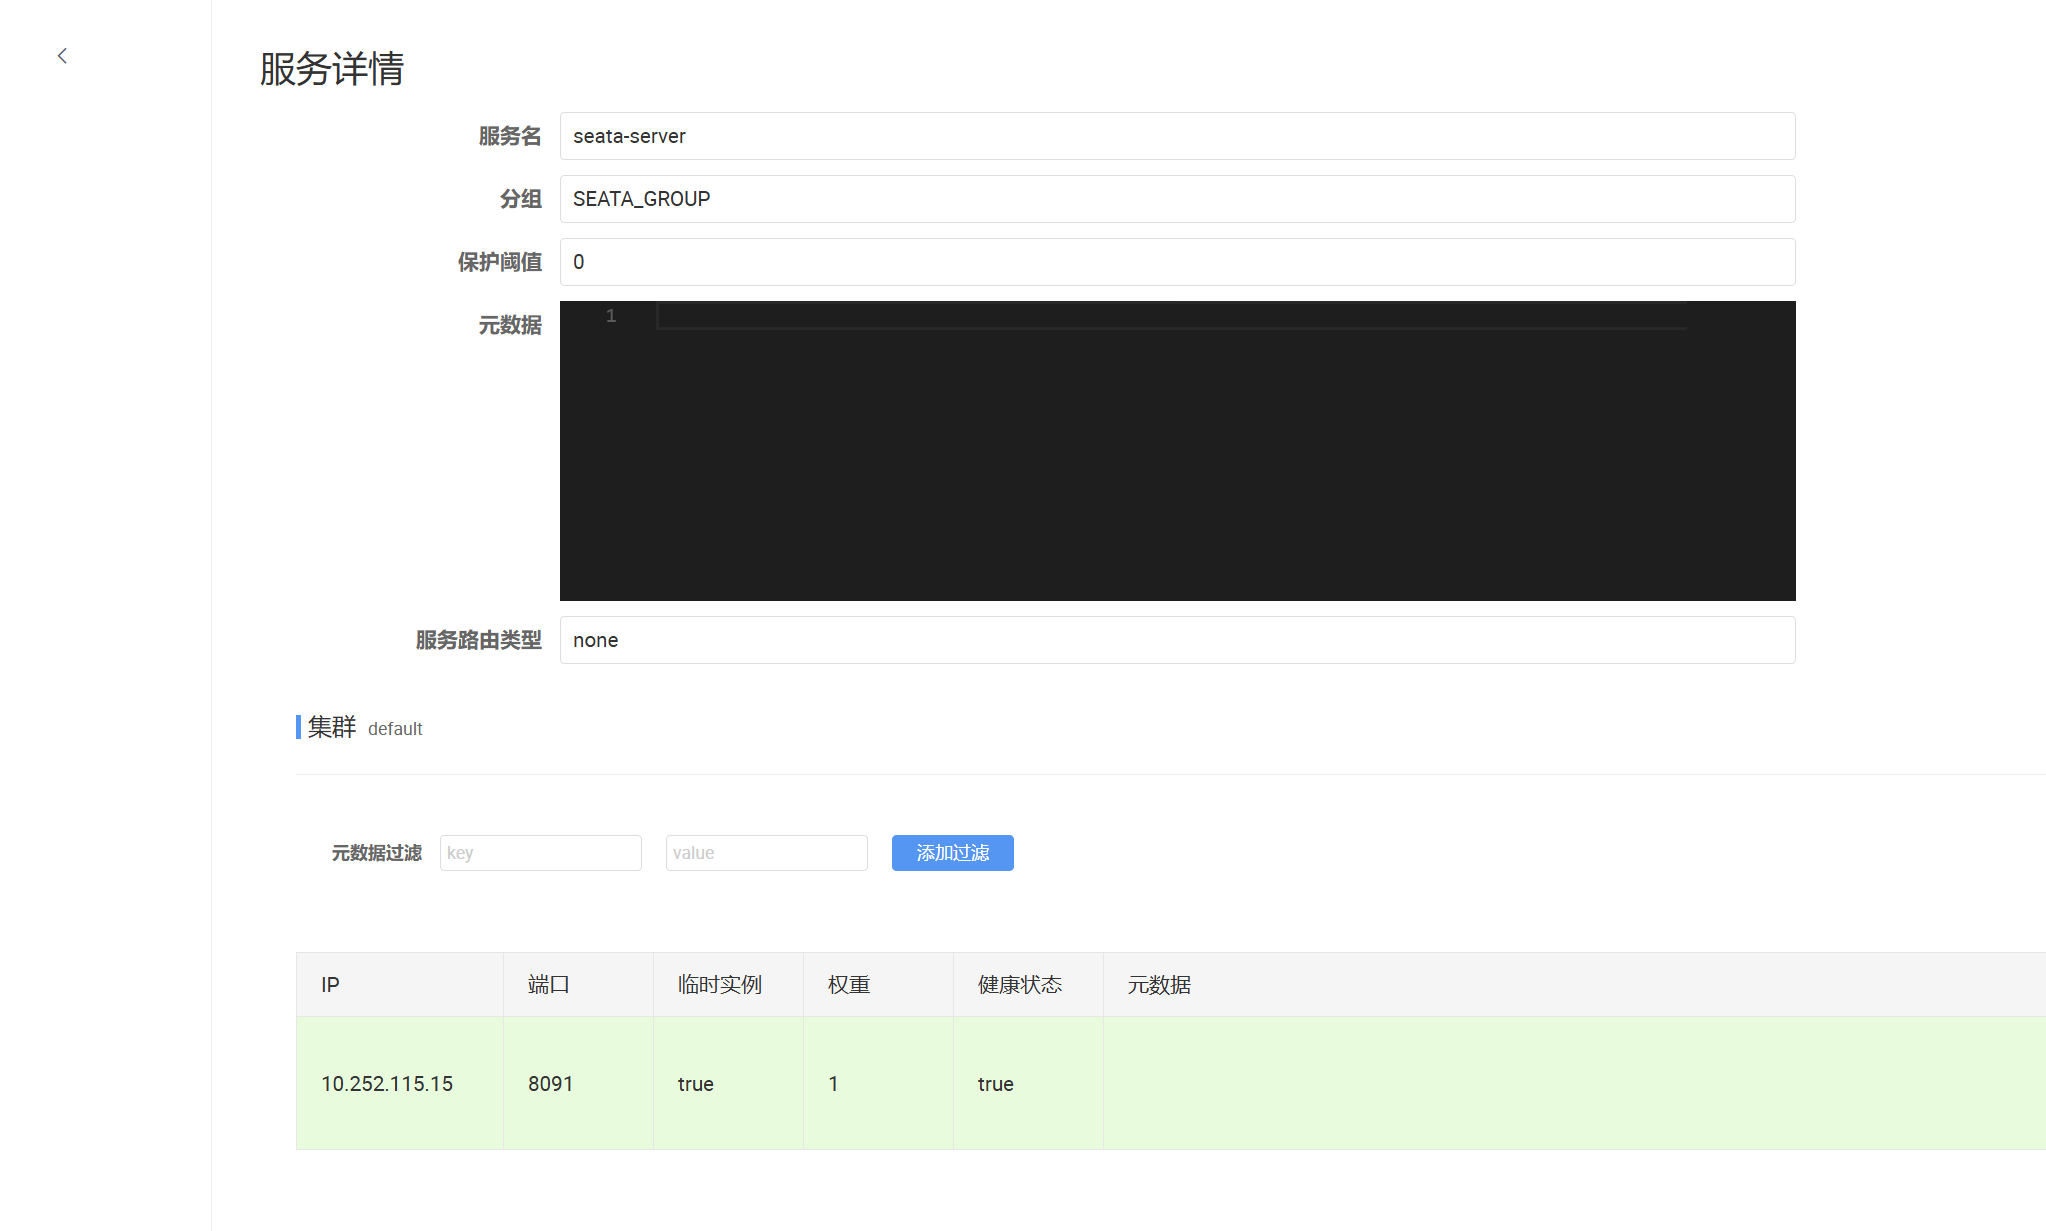This screenshot has width=2046, height=1231.
Task: Click the 健康状态 true cell in row
Action: tap(995, 1084)
